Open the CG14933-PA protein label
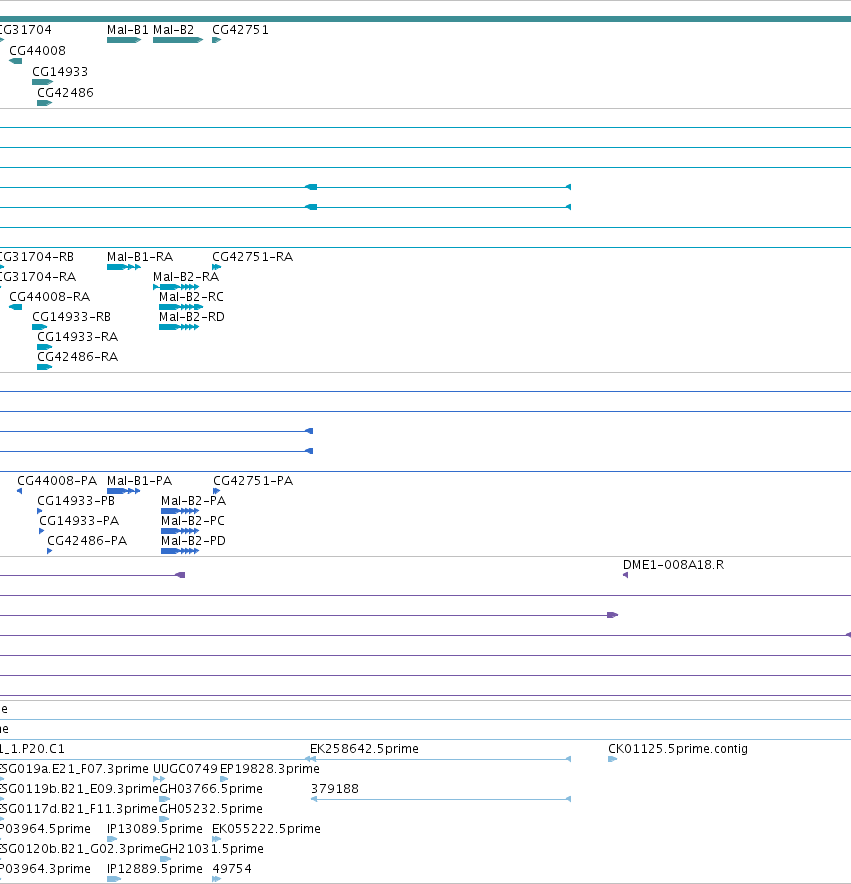Screen dimensions: 851x884 (79, 521)
